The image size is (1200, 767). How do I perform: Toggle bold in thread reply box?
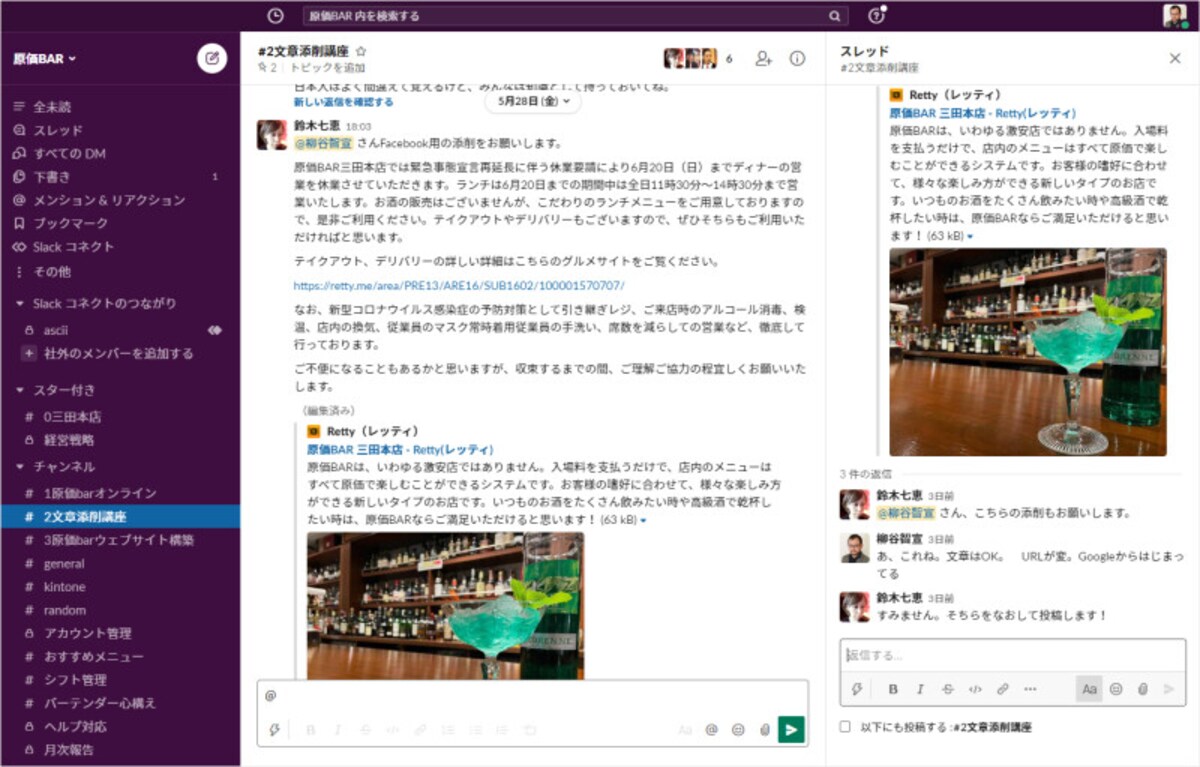point(893,689)
